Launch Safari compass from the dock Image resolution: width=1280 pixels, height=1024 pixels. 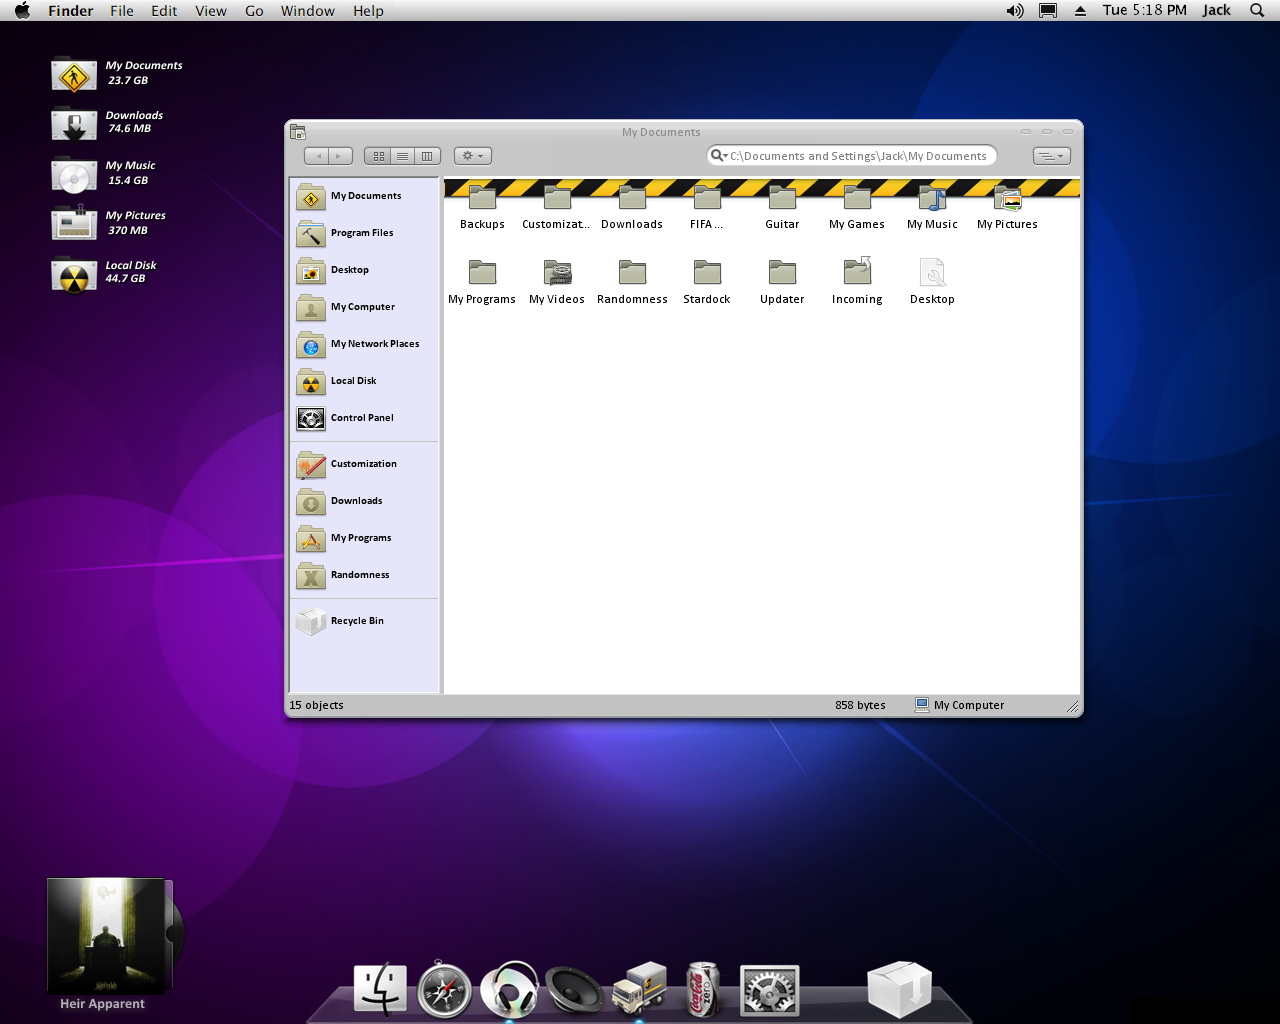tap(445, 990)
